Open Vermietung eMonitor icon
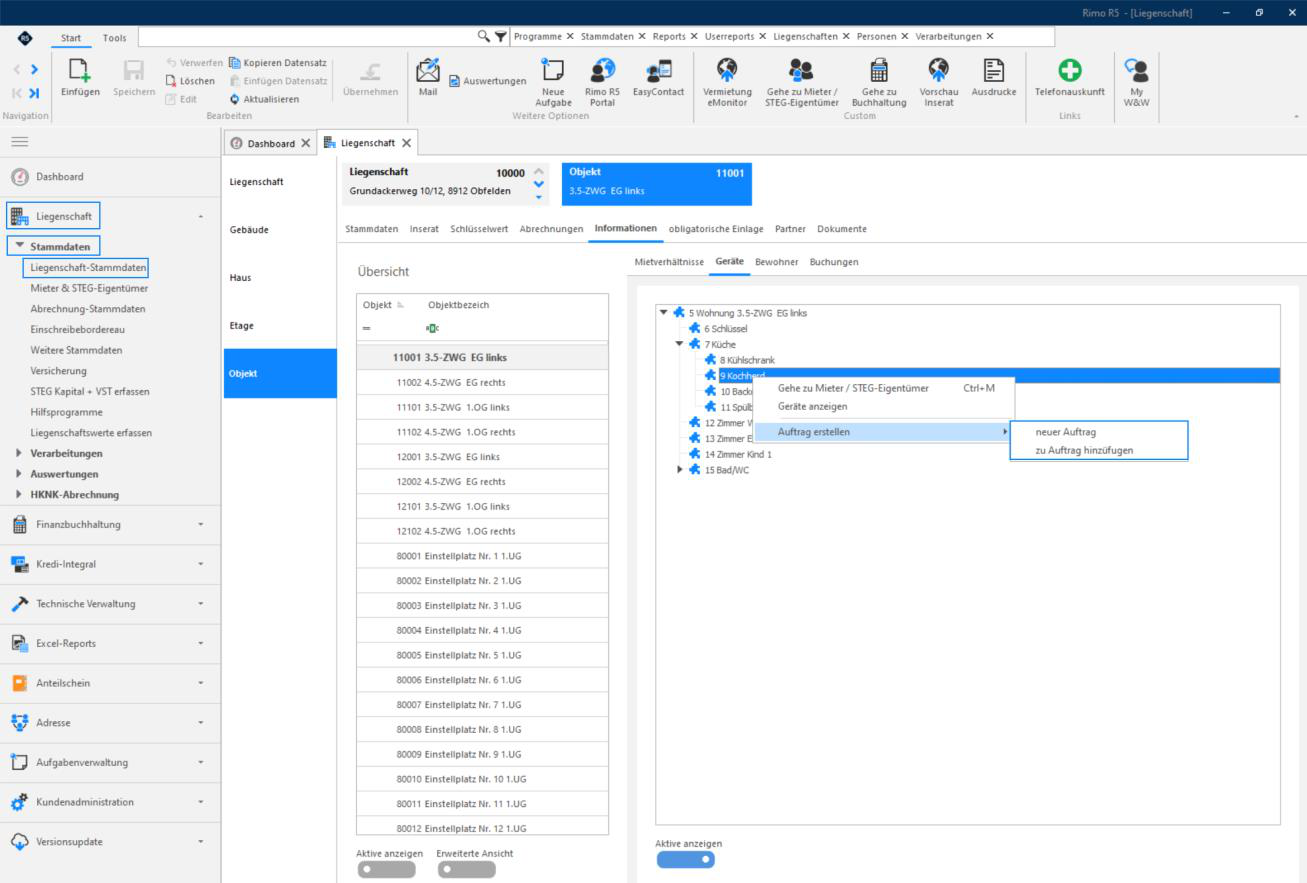Screen dimensions: 1307x883 point(727,69)
